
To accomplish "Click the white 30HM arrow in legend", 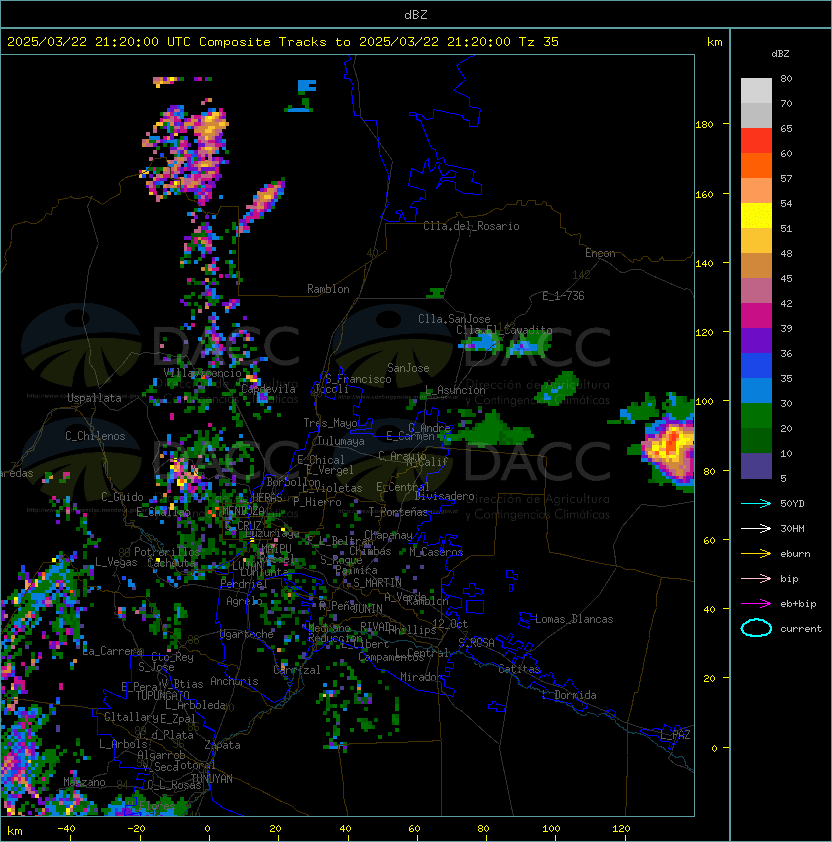I will [756, 529].
